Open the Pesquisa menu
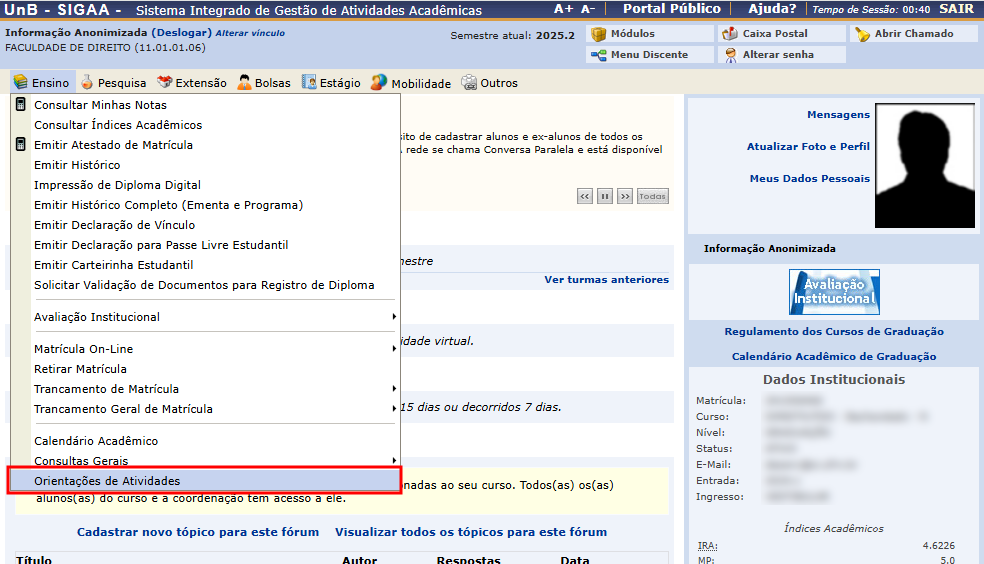The height and width of the screenshot is (564, 984). tap(113, 83)
